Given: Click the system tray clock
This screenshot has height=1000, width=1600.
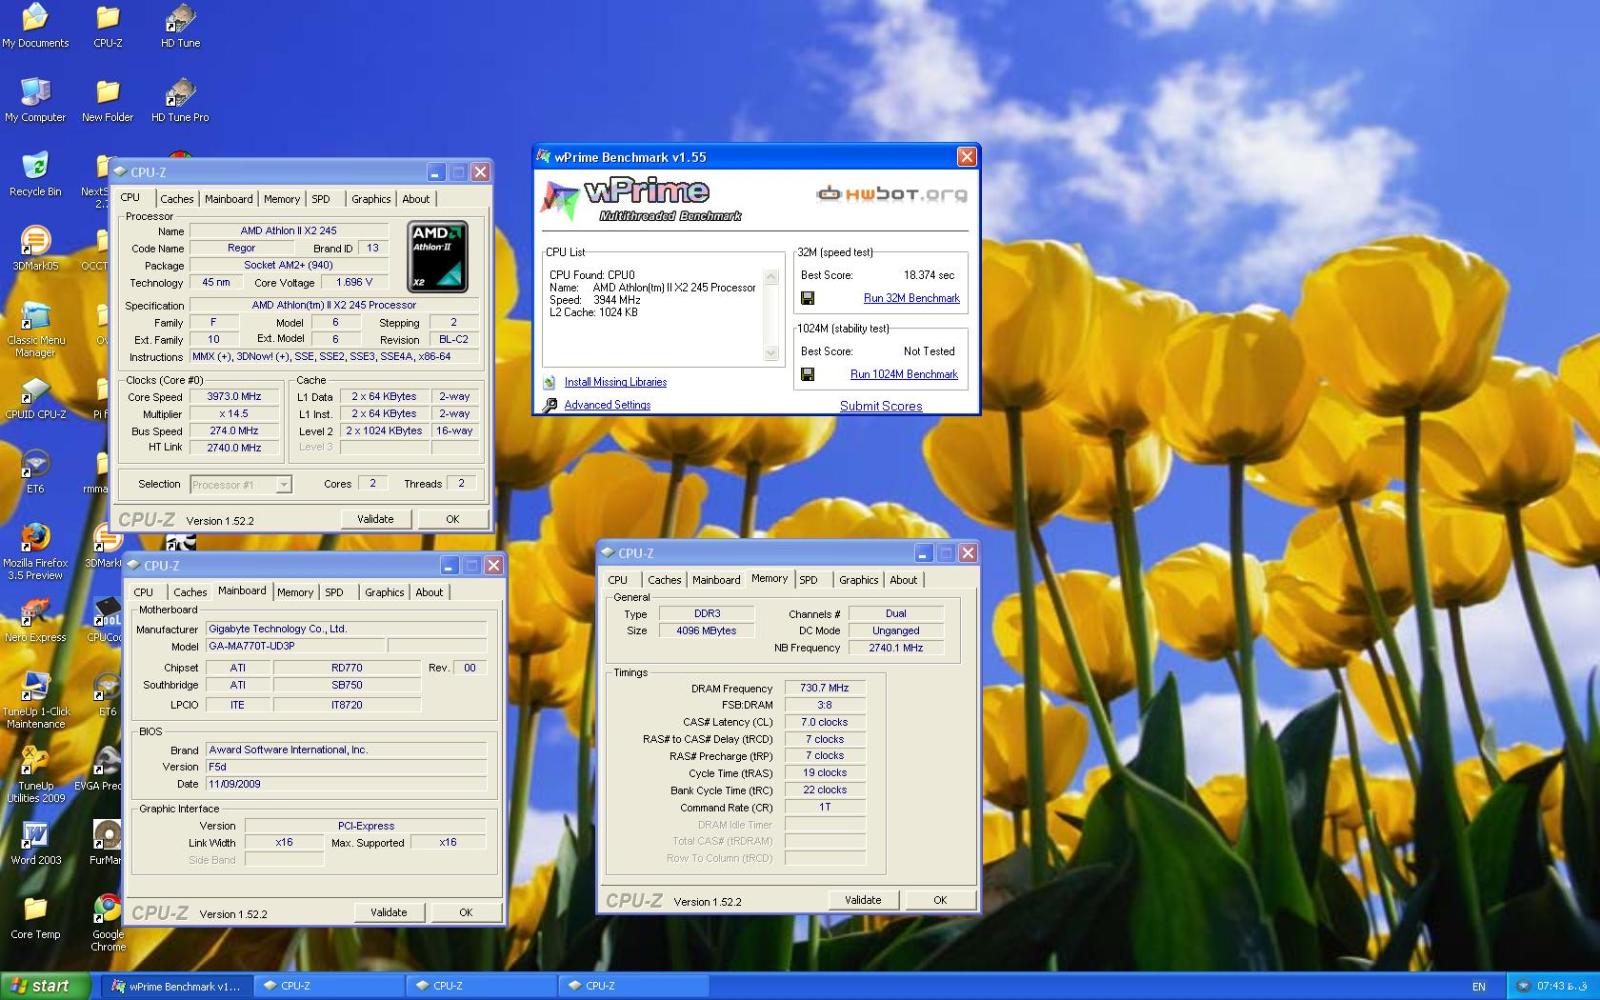Looking at the screenshot, I should tap(1562, 986).
